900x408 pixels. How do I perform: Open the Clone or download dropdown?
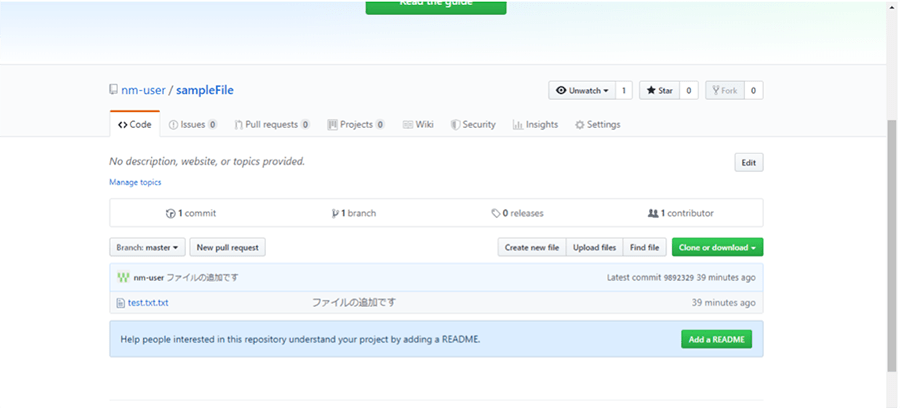(717, 247)
